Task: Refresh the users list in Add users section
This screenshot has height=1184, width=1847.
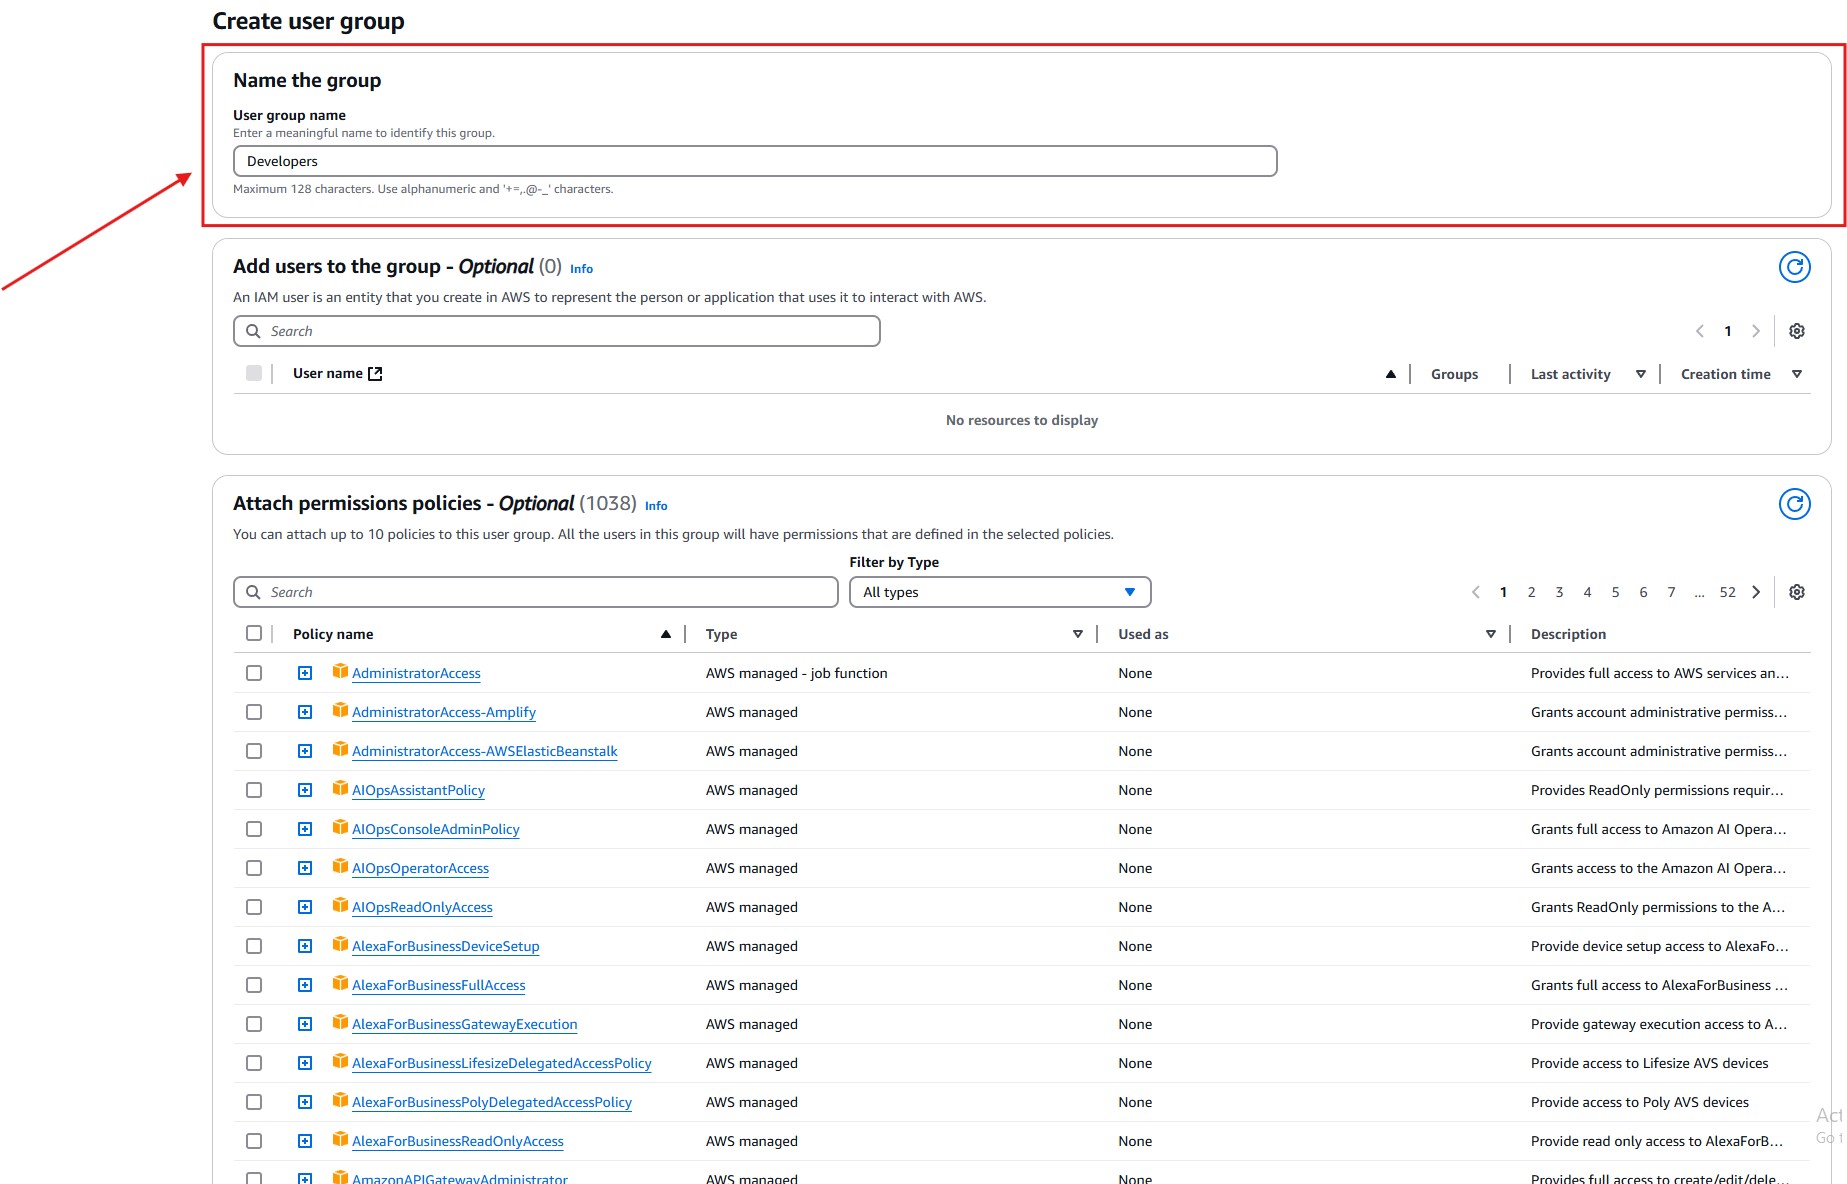Action: point(1794,267)
